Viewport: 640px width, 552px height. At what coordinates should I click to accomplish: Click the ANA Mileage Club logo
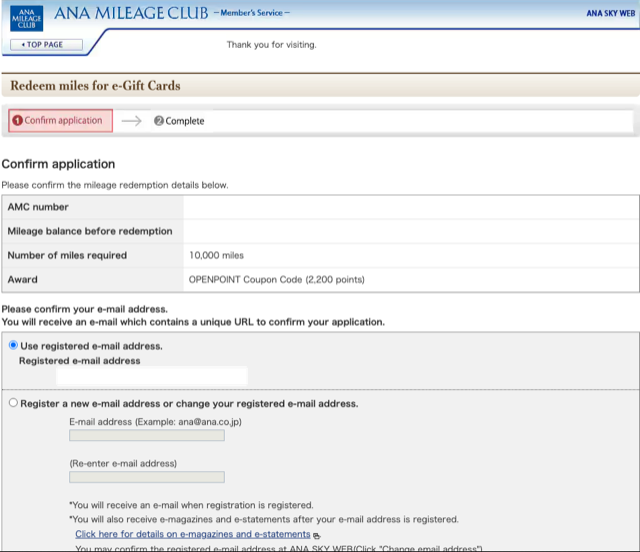point(27,18)
